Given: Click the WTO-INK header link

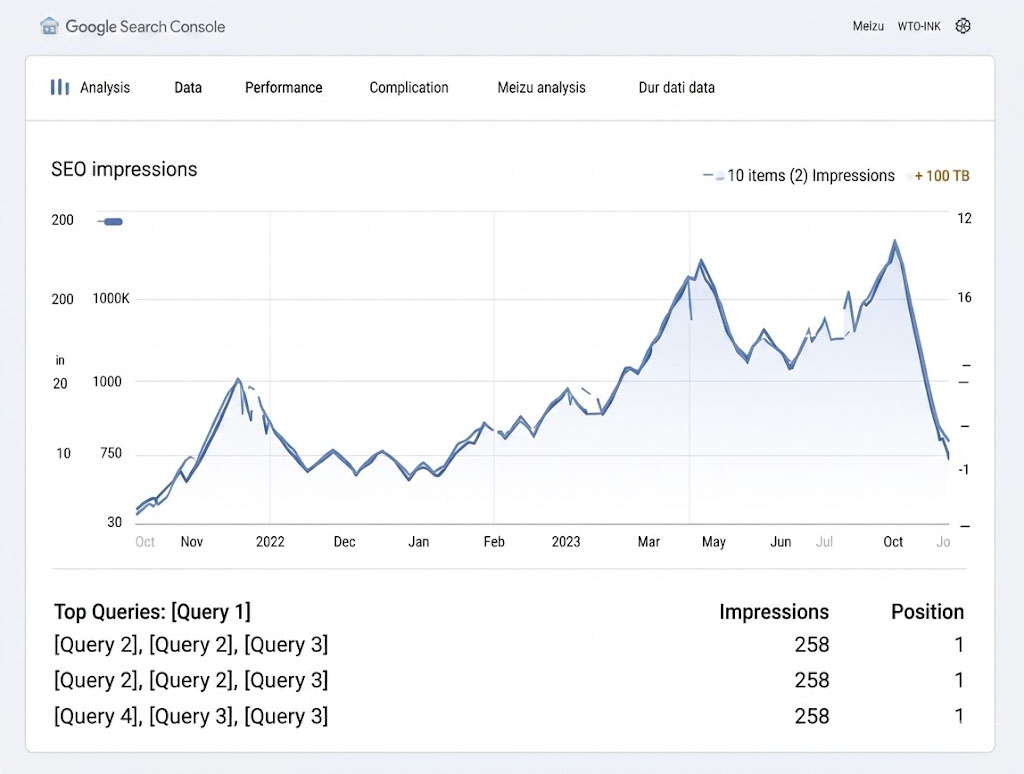Looking at the screenshot, I should (919, 26).
